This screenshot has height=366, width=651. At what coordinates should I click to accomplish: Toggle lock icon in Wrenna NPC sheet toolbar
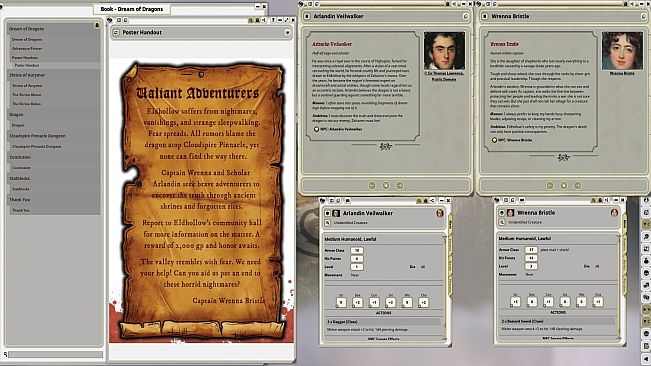[x=600, y=200]
